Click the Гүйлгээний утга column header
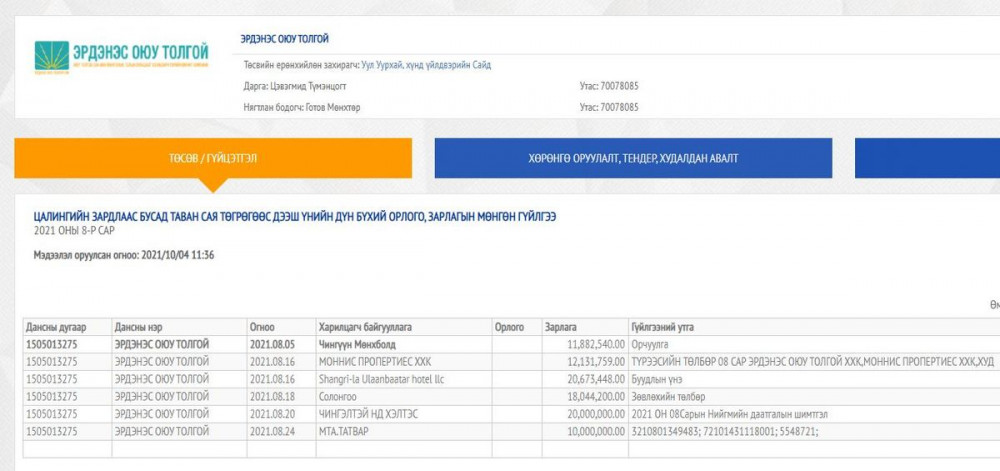This screenshot has width=1000, height=471. coord(814,327)
